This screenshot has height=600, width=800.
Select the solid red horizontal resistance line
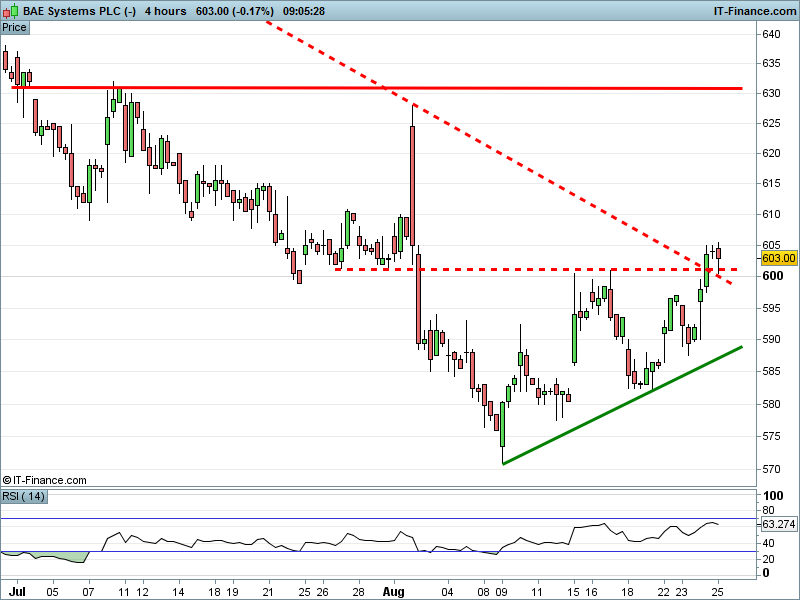[377, 88]
